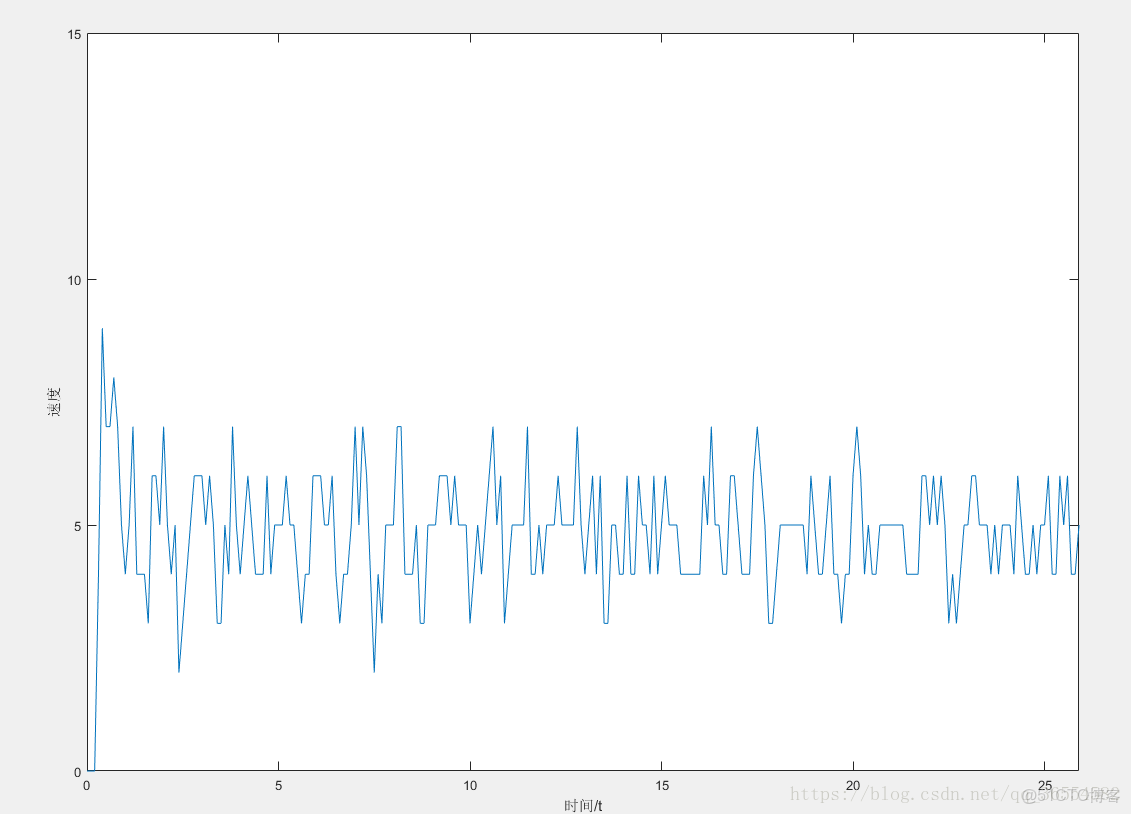The width and height of the screenshot is (1131, 814).
Task: Click the y-axis label 速度
Action: tap(55, 402)
